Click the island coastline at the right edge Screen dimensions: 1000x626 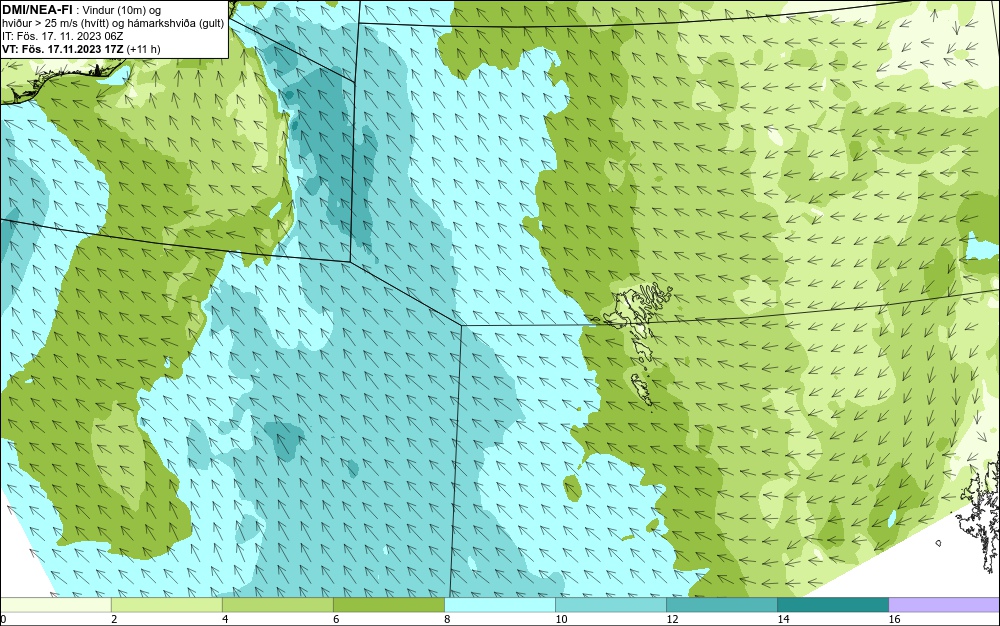(979, 513)
